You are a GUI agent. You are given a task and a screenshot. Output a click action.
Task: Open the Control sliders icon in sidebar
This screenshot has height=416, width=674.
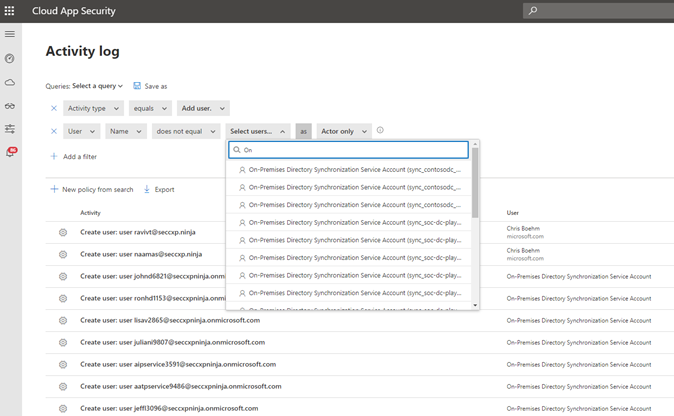point(10,128)
